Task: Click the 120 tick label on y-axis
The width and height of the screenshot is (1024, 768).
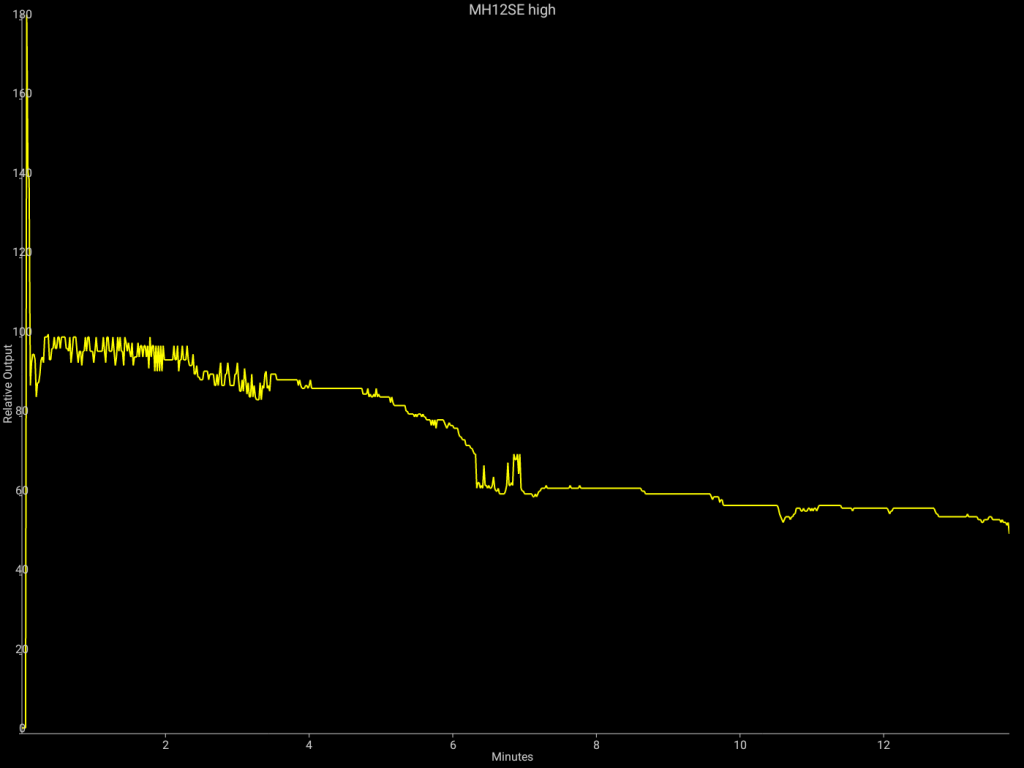Action: (21, 253)
